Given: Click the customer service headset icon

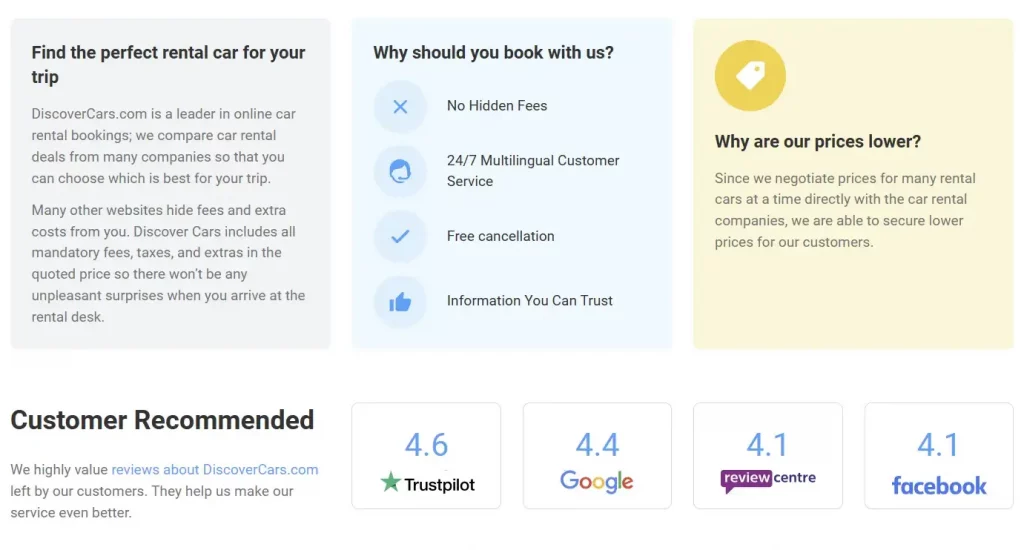Looking at the screenshot, I should coord(400,171).
